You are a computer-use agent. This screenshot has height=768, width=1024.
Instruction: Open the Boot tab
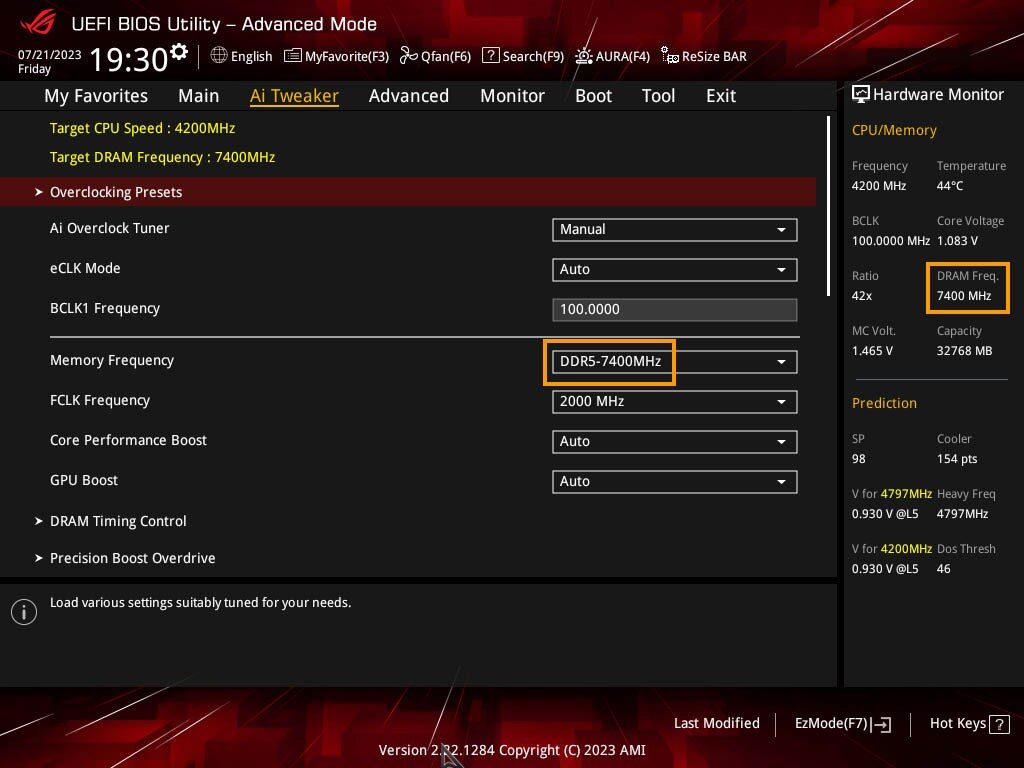click(594, 96)
